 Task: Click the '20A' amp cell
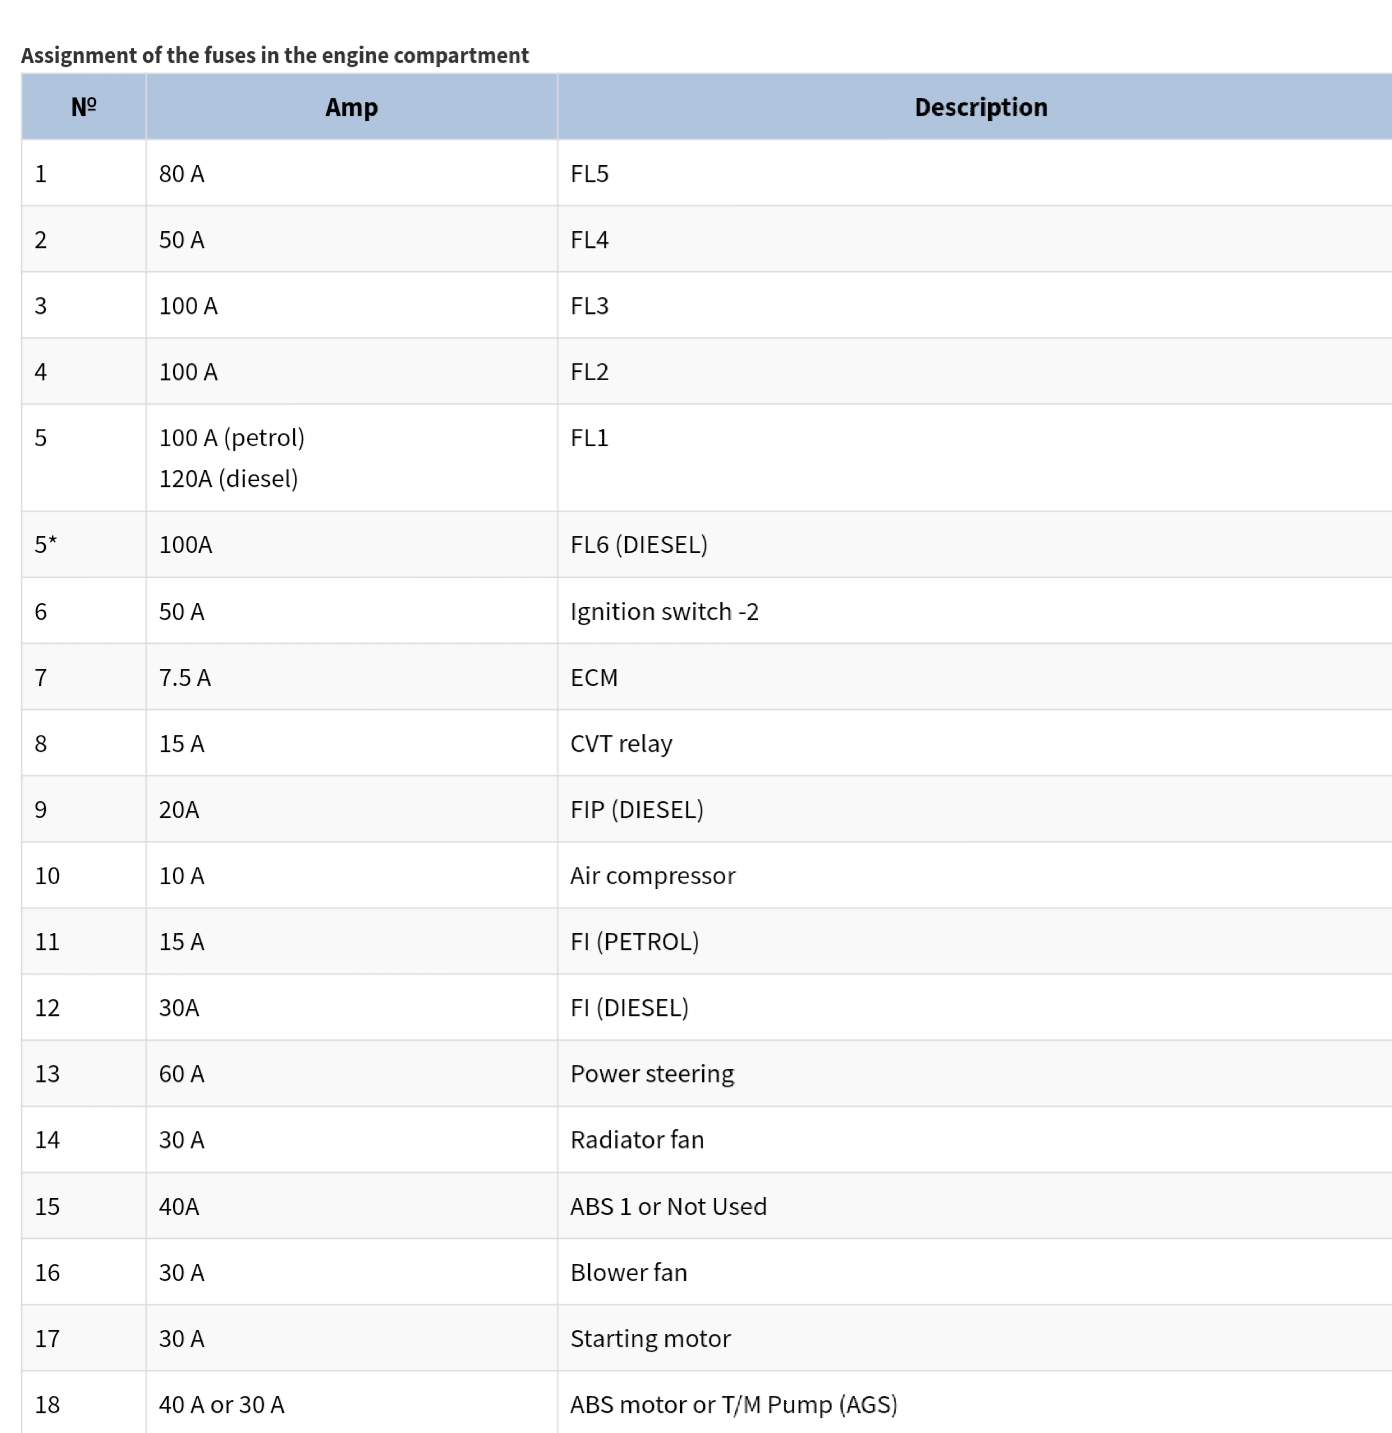point(352,809)
